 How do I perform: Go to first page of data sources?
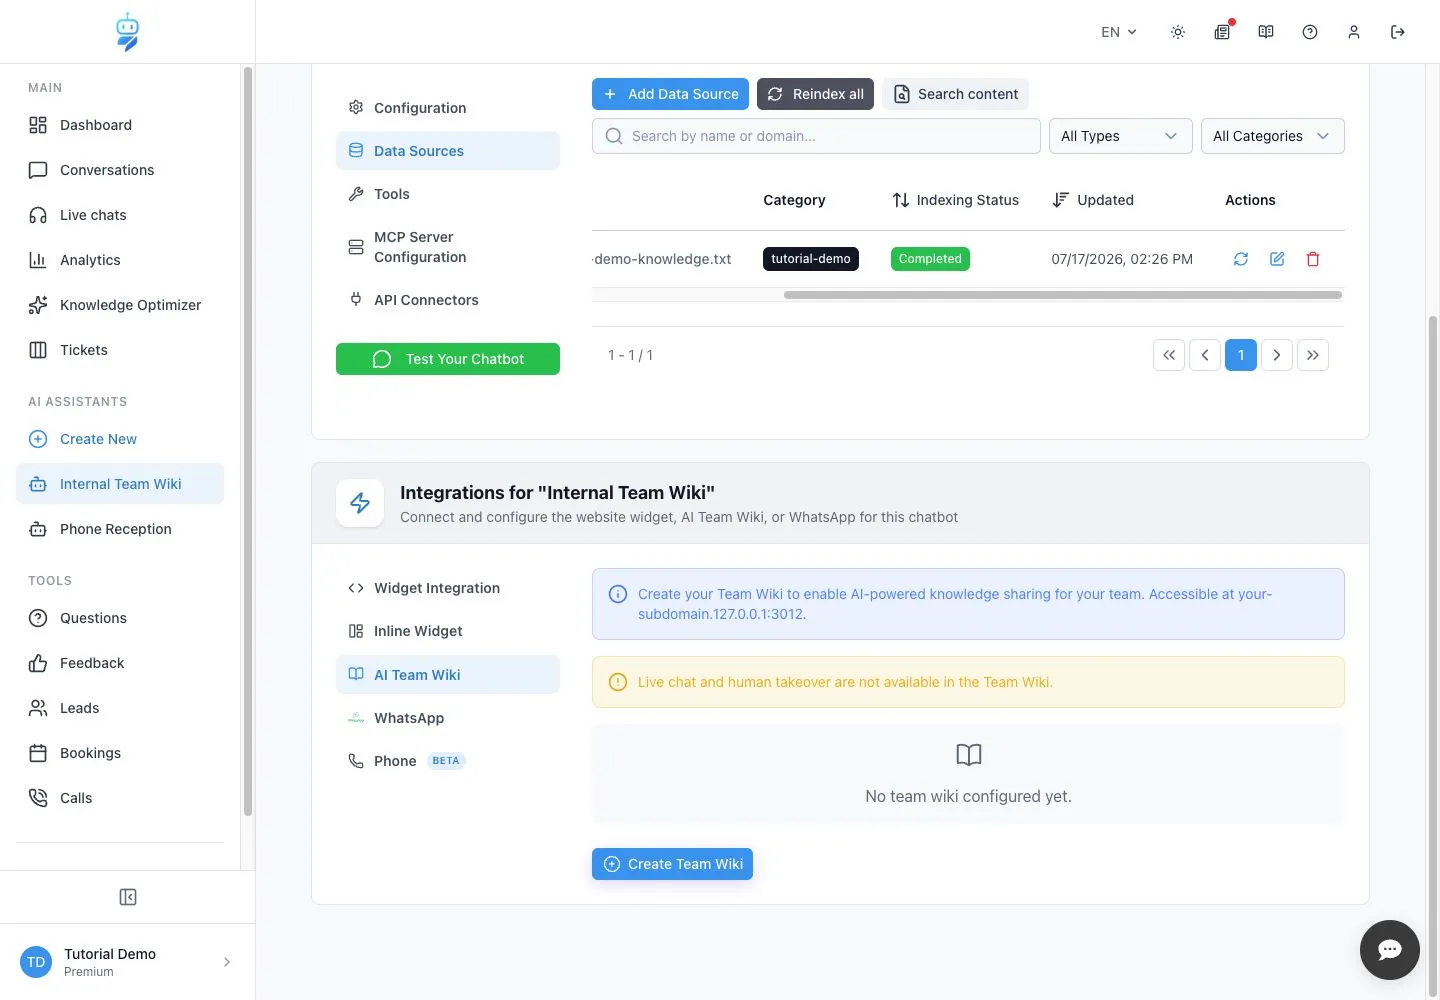tap(1169, 355)
